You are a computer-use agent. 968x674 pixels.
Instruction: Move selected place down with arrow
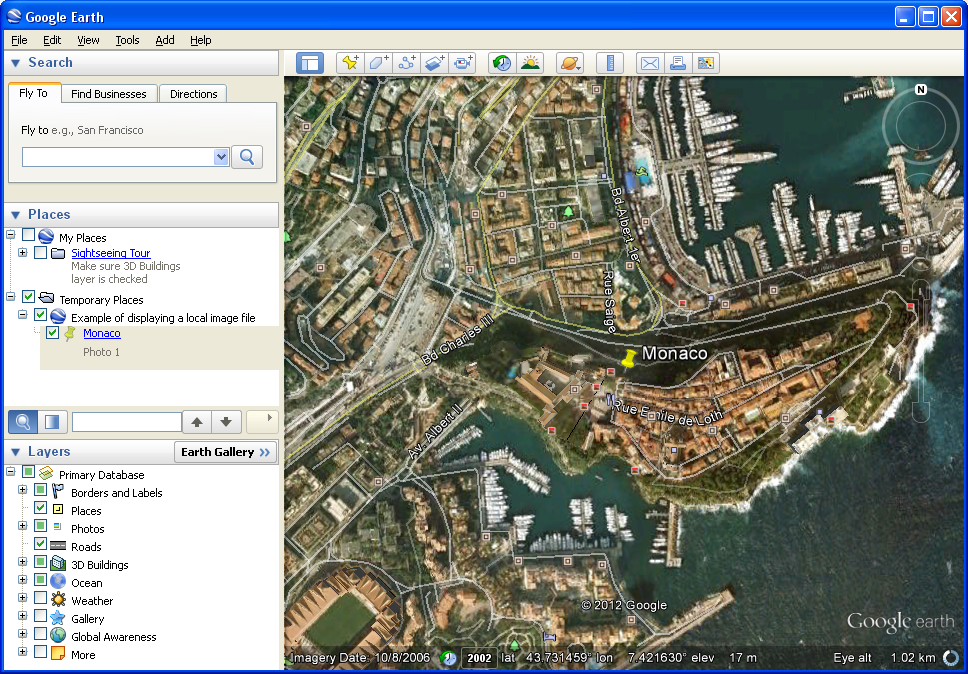(x=226, y=422)
